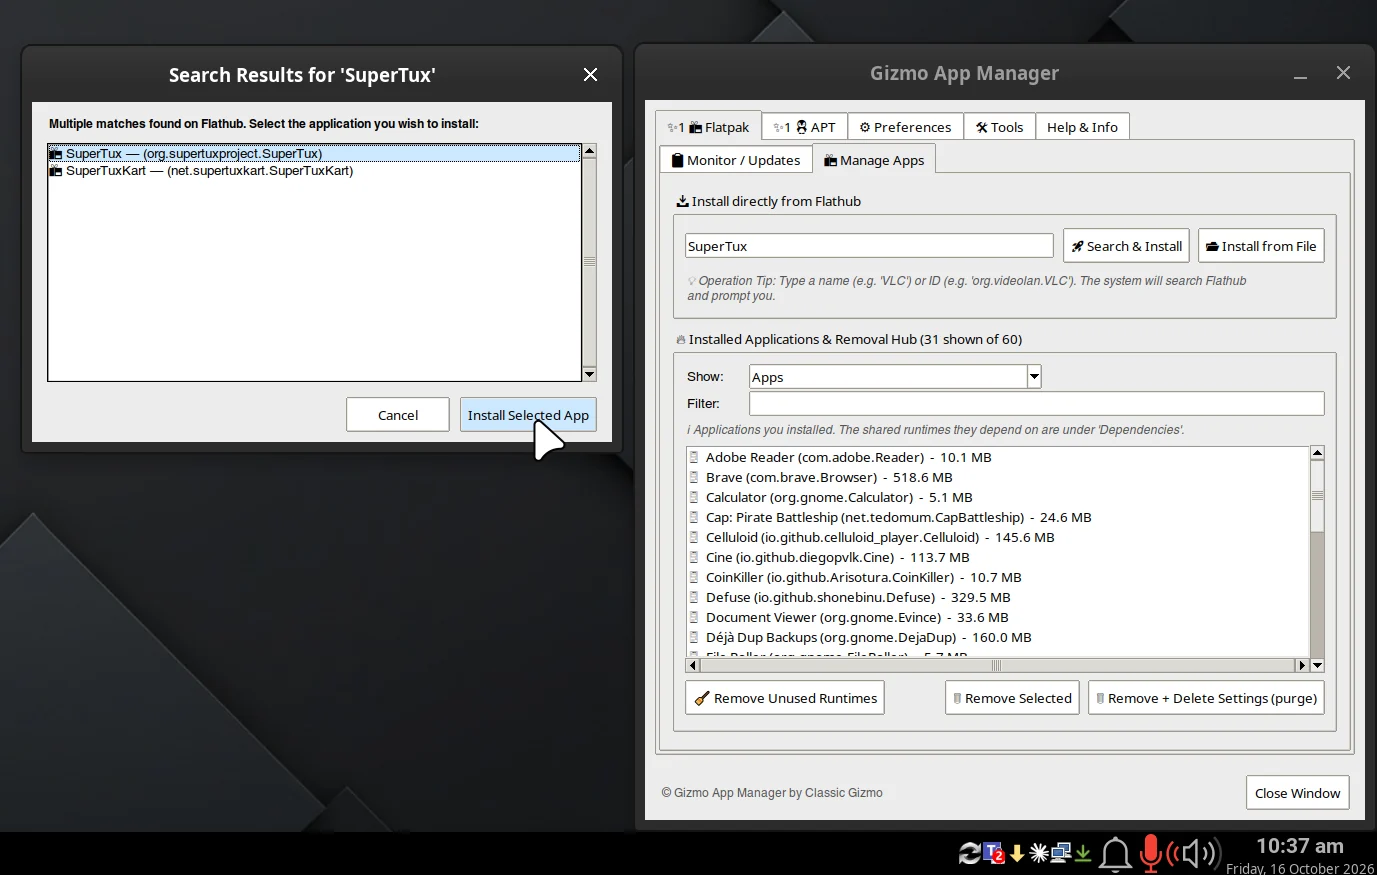
Task: Click the sync refresh tray icon
Action: pyautogui.click(x=969, y=853)
